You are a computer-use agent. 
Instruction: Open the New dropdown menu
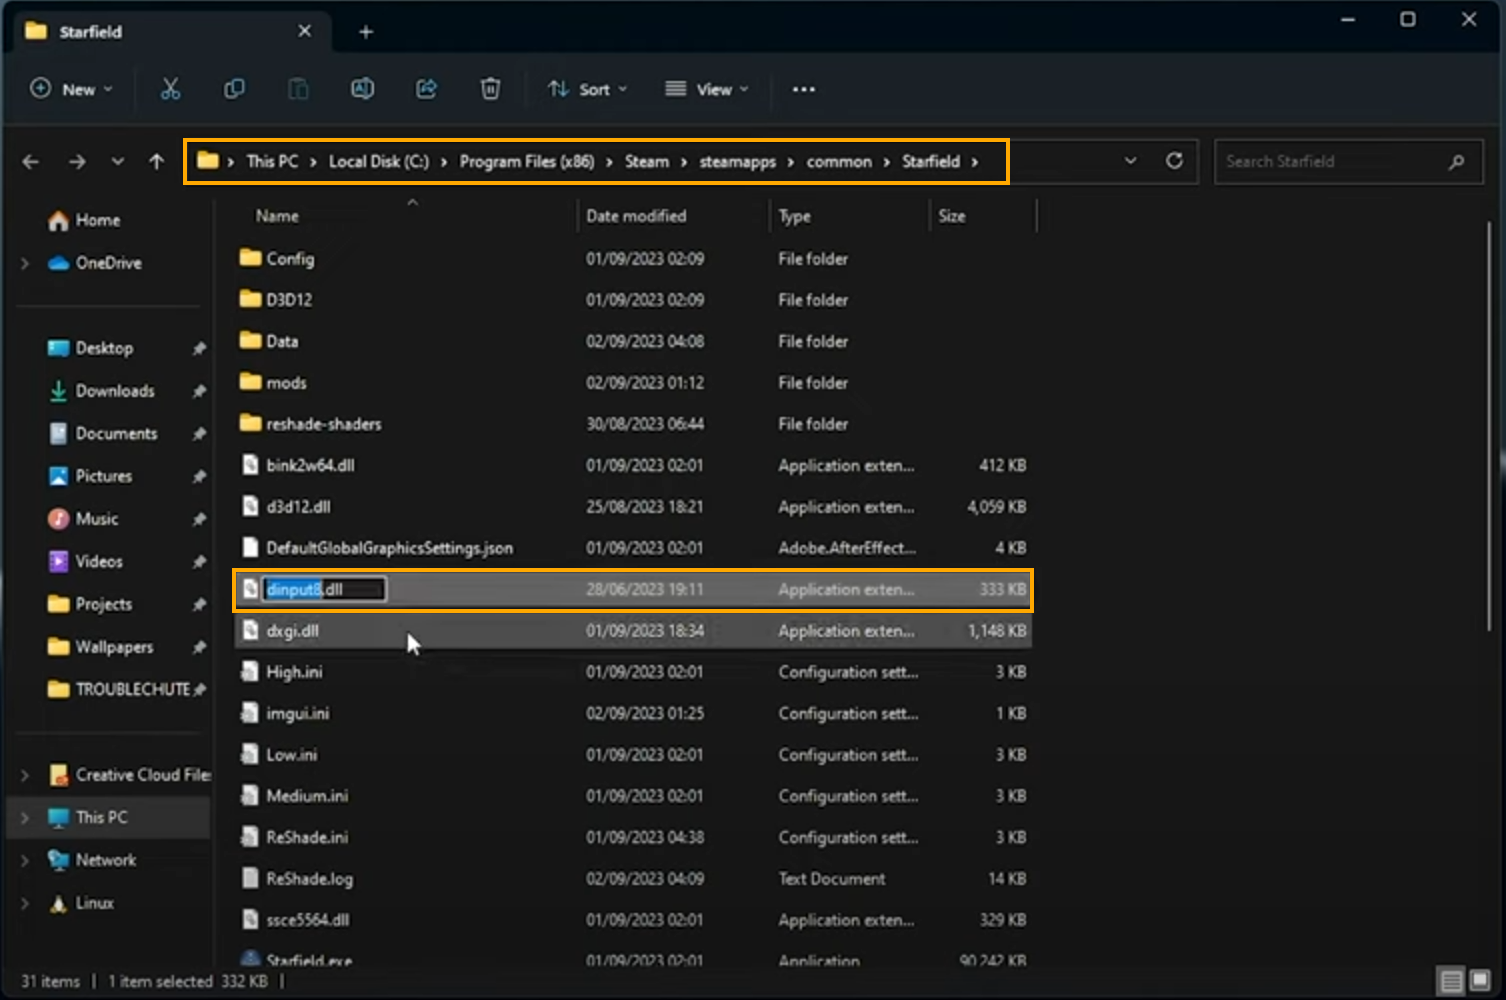(71, 89)
